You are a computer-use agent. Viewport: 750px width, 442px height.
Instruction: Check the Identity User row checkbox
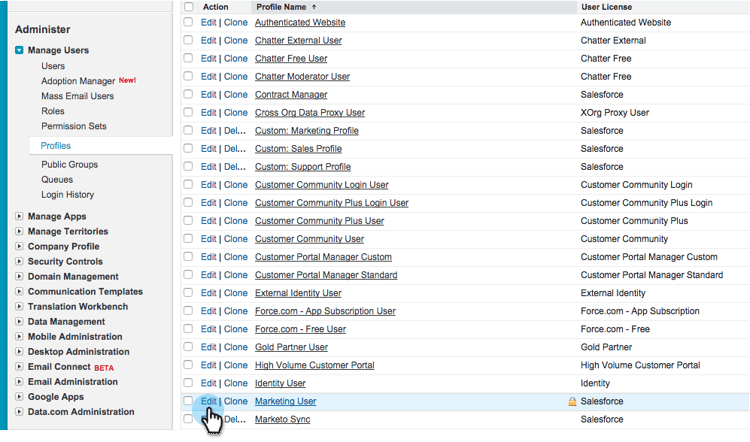pos(188,383)
